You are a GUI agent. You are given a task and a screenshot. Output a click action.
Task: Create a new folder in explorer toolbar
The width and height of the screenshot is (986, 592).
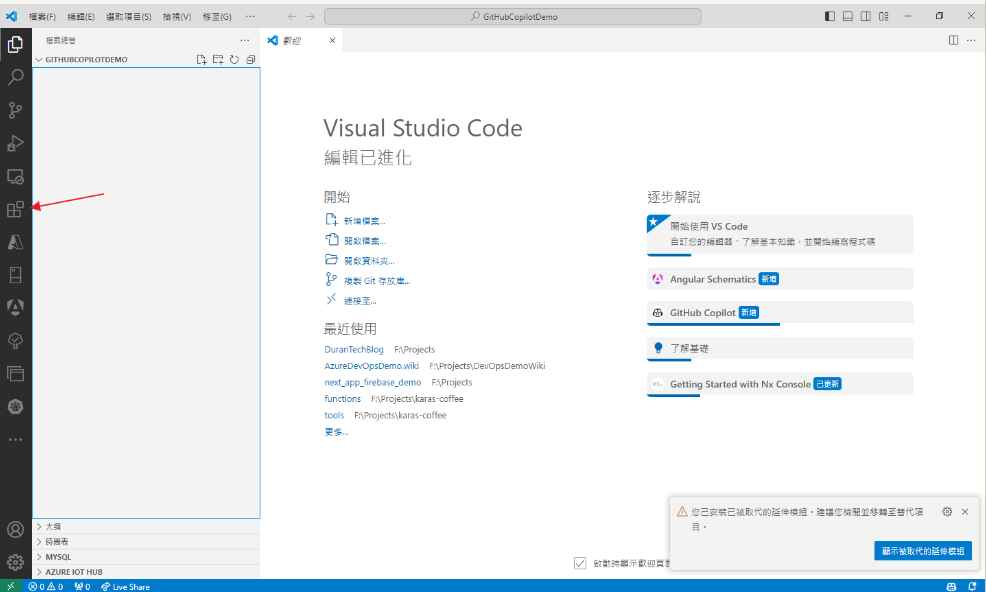218,59
